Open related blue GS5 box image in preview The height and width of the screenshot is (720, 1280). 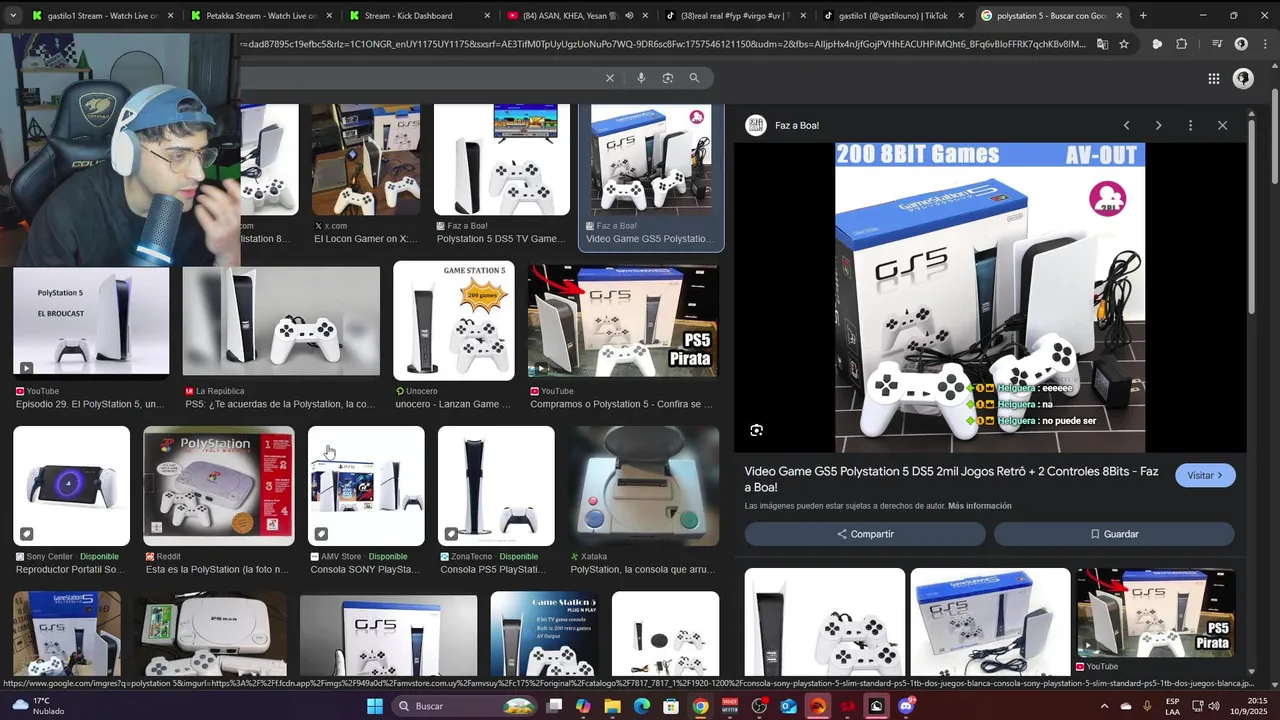coord(990,622)
